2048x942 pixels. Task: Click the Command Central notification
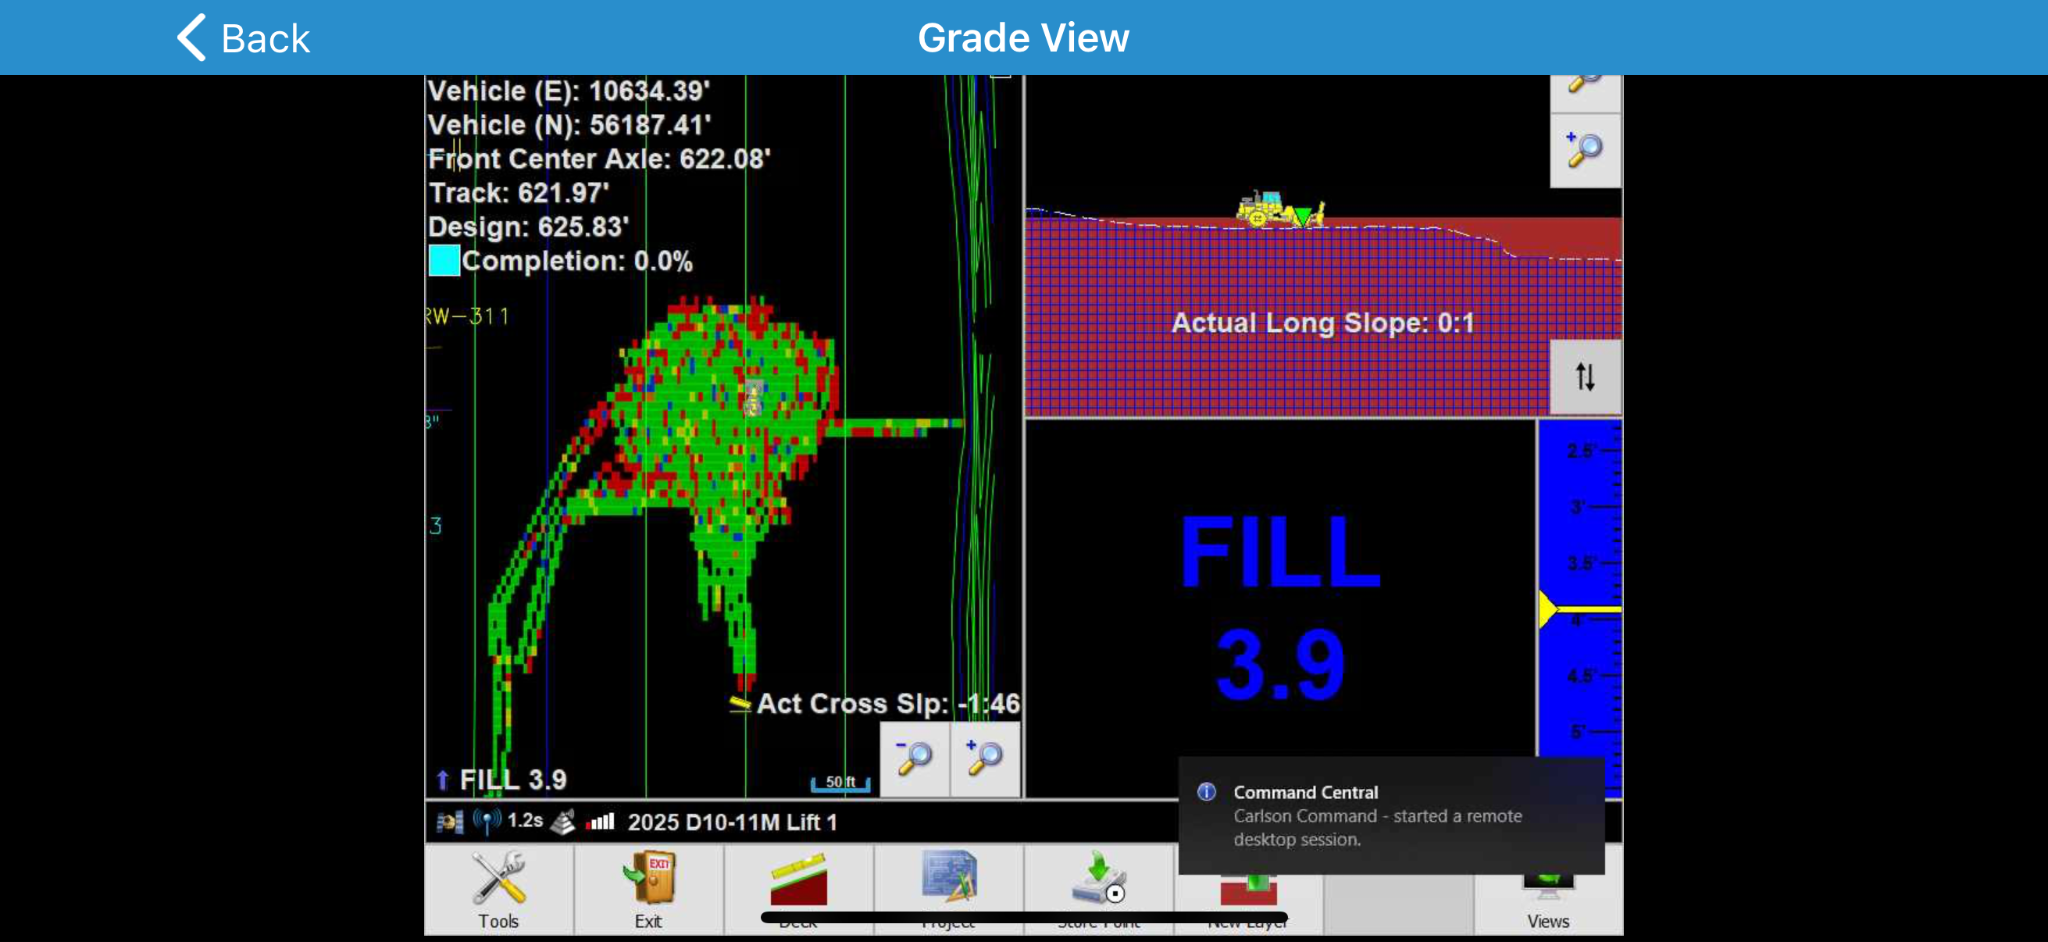(1390, 815)
